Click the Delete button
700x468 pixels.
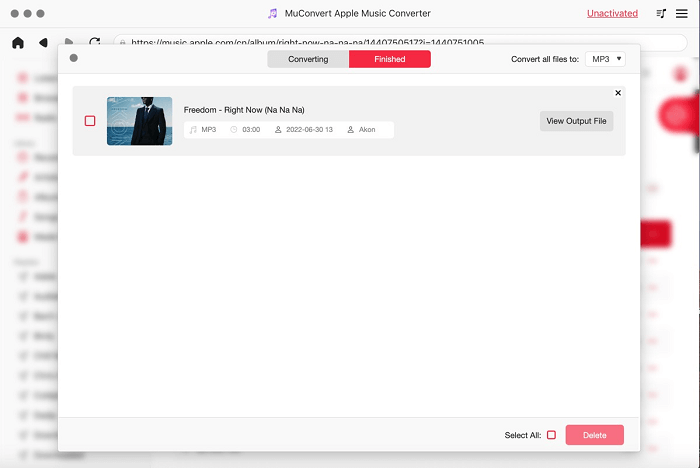click(595, 435)
